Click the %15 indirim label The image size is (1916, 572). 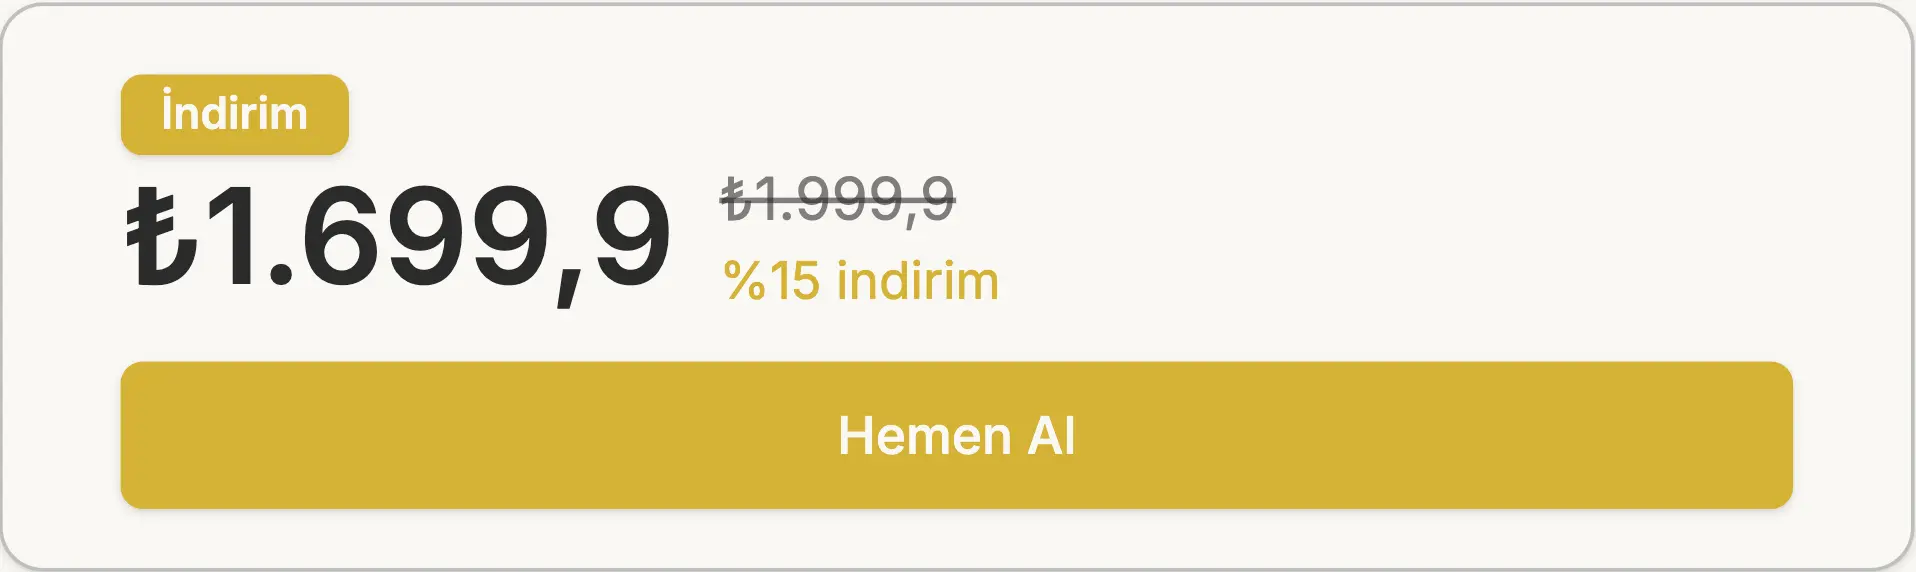(861, 281)
